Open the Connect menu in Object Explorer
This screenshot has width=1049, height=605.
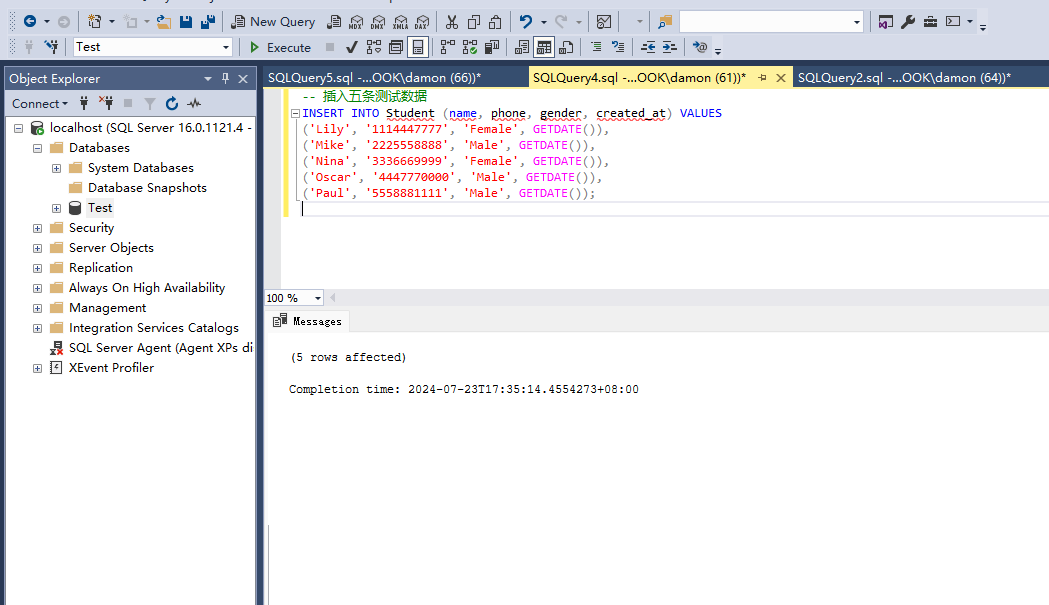point(39,103)
